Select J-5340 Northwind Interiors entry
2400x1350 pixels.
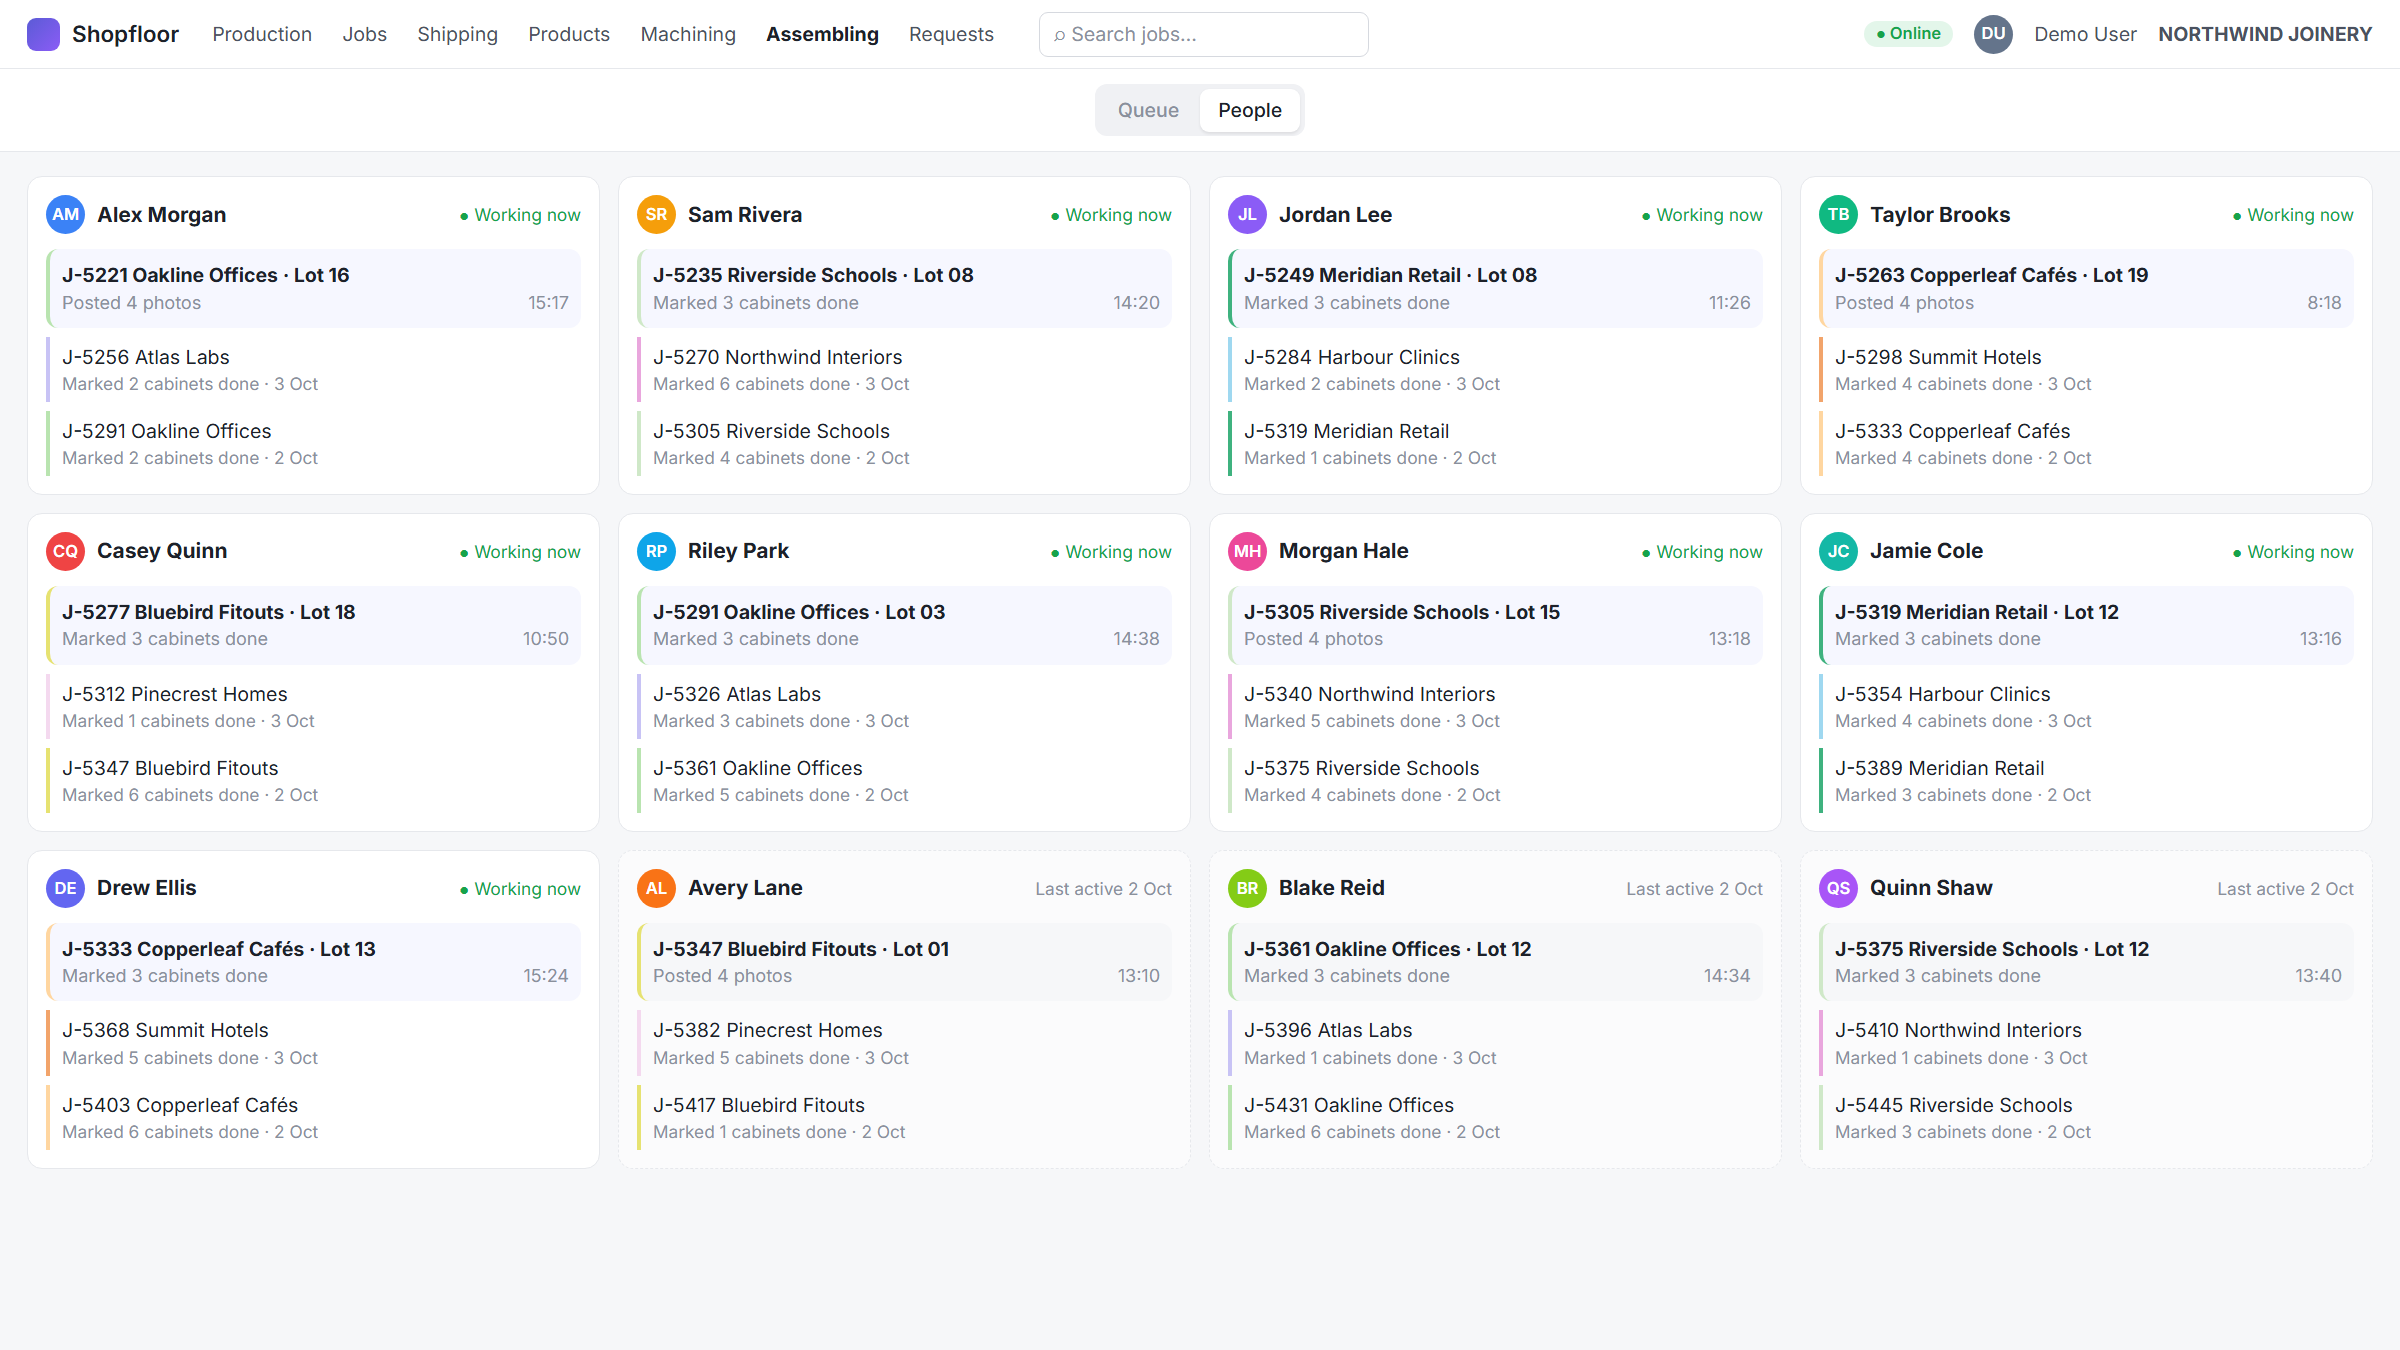pos(1495,707)
